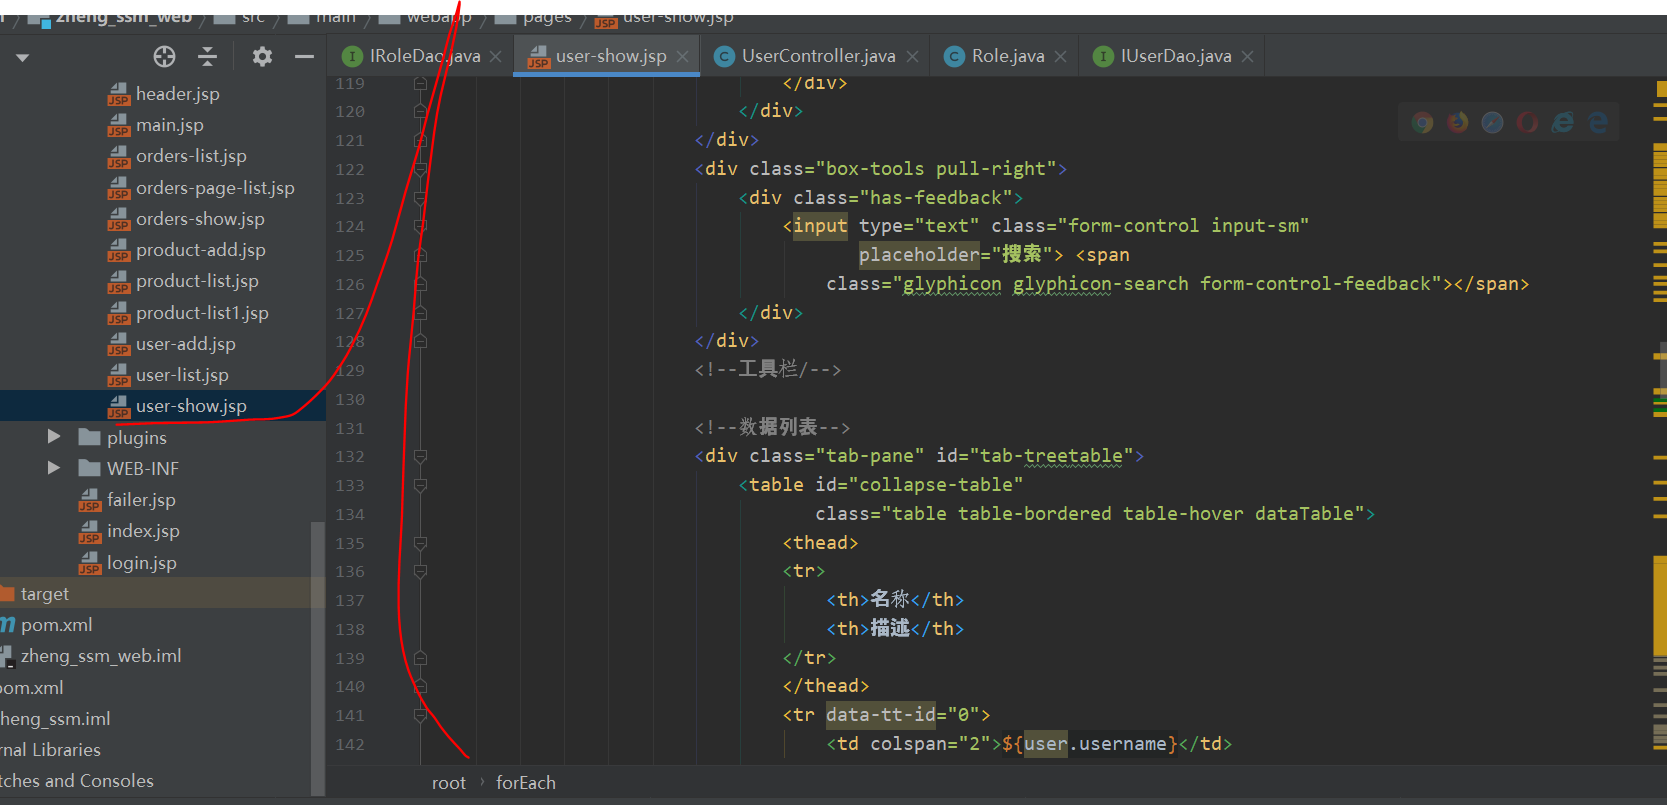1667x805 pixels.
Task: Click line number 130 in gutter
Action: pyautogui.click(x=350, y=400)
